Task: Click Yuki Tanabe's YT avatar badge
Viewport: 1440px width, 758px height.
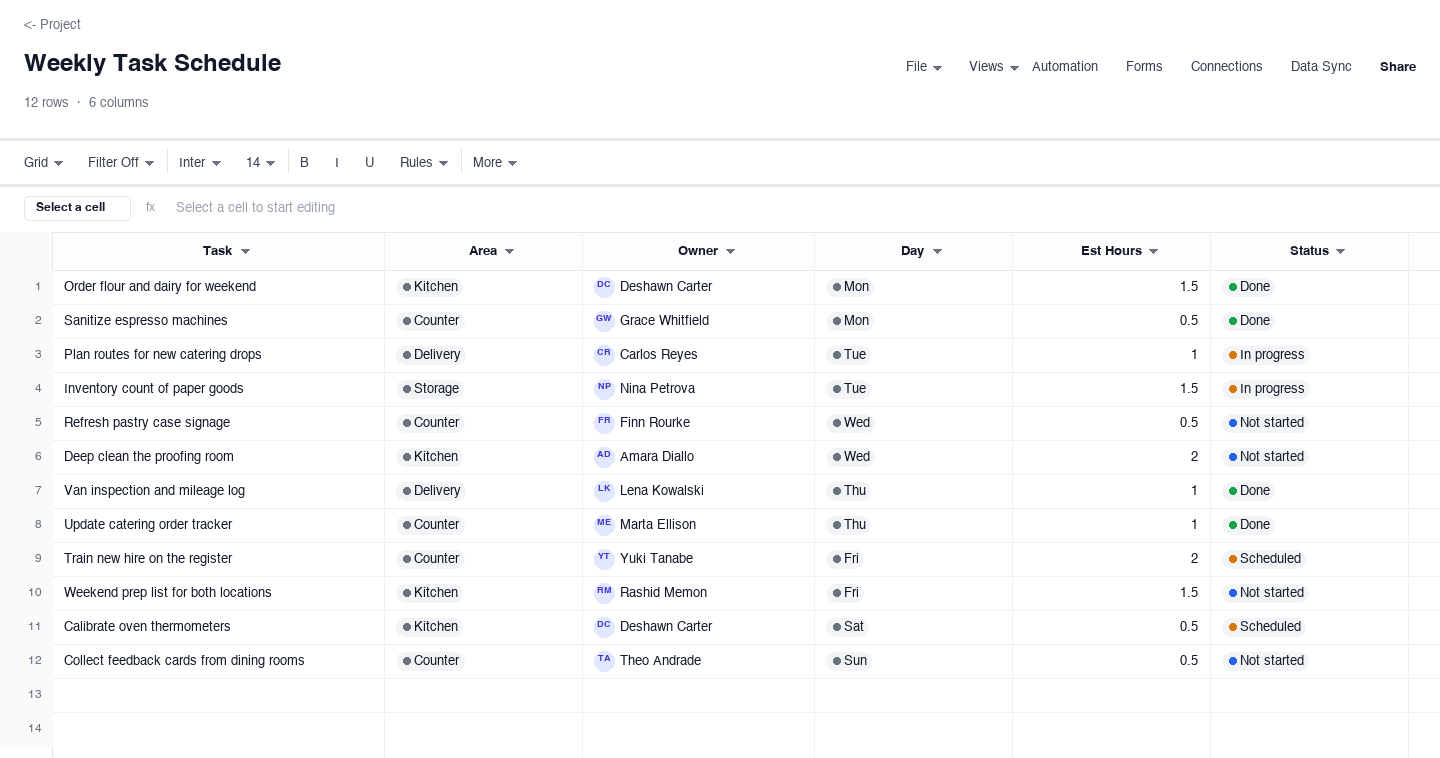Action: (x=604, y=558)
